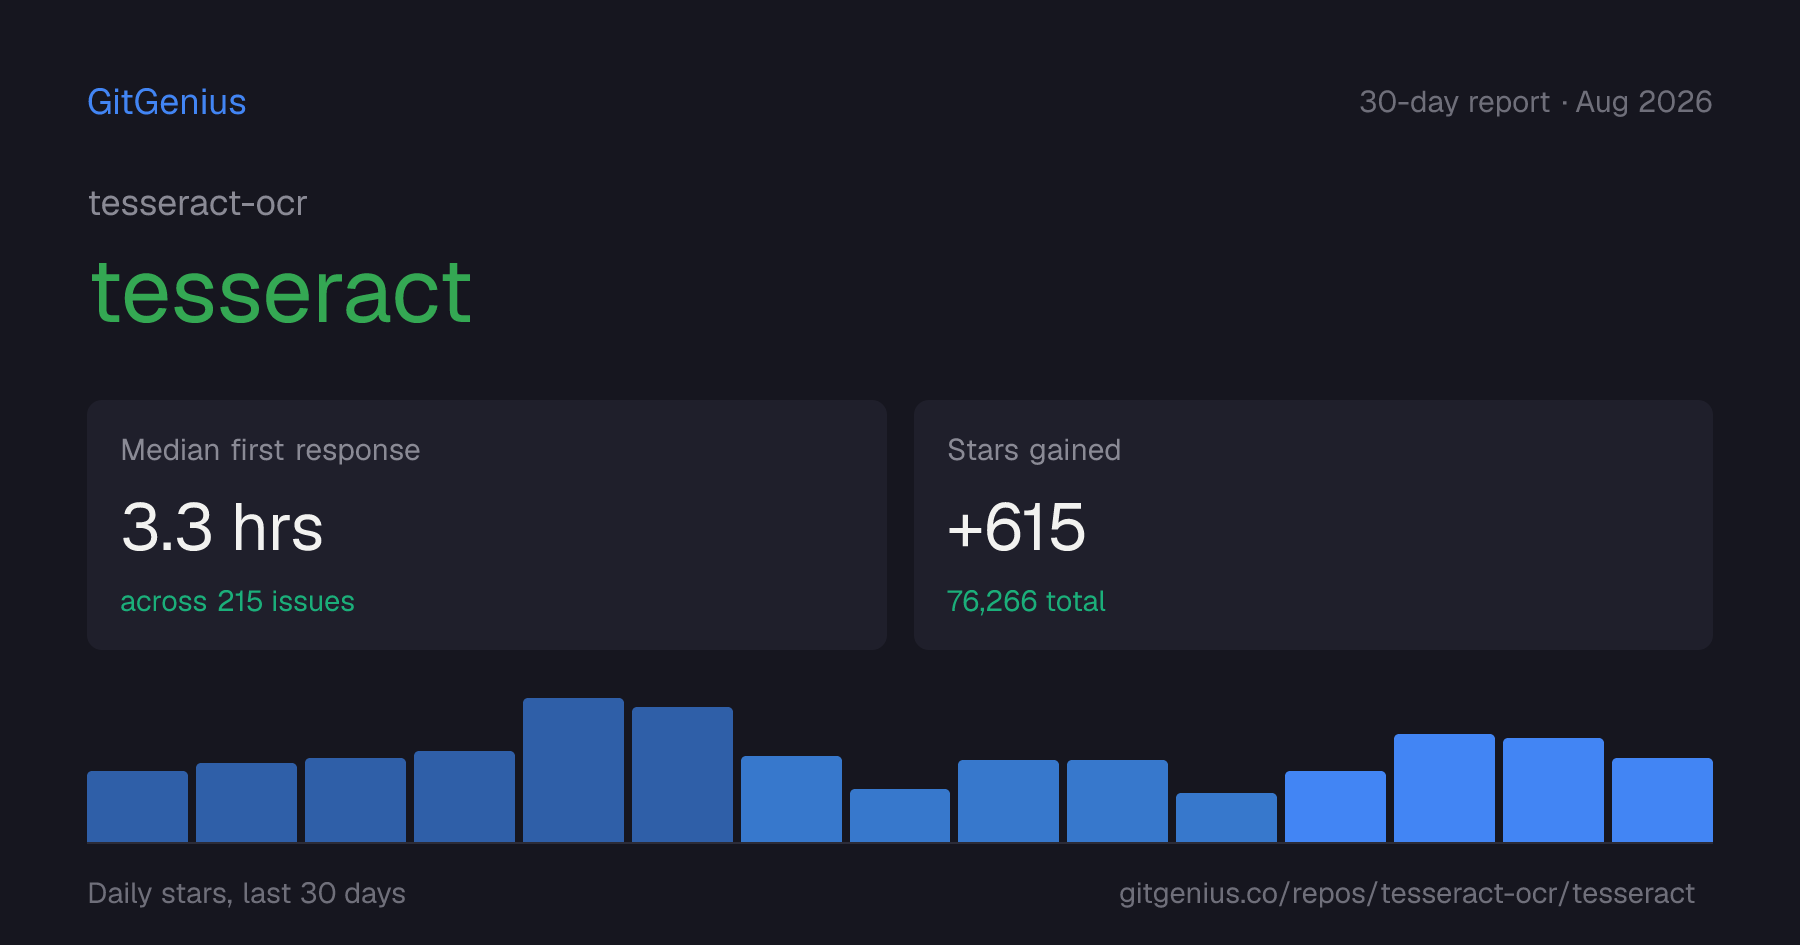
Task: Click the first bar of the daily stars chart
Action: pyautogui.click(x=137, y=806)
